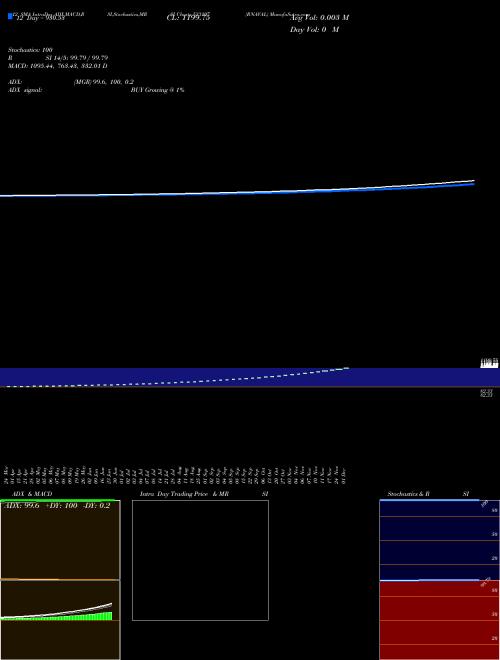Click the dark blue Stochastics chart panel

(439, 540)
